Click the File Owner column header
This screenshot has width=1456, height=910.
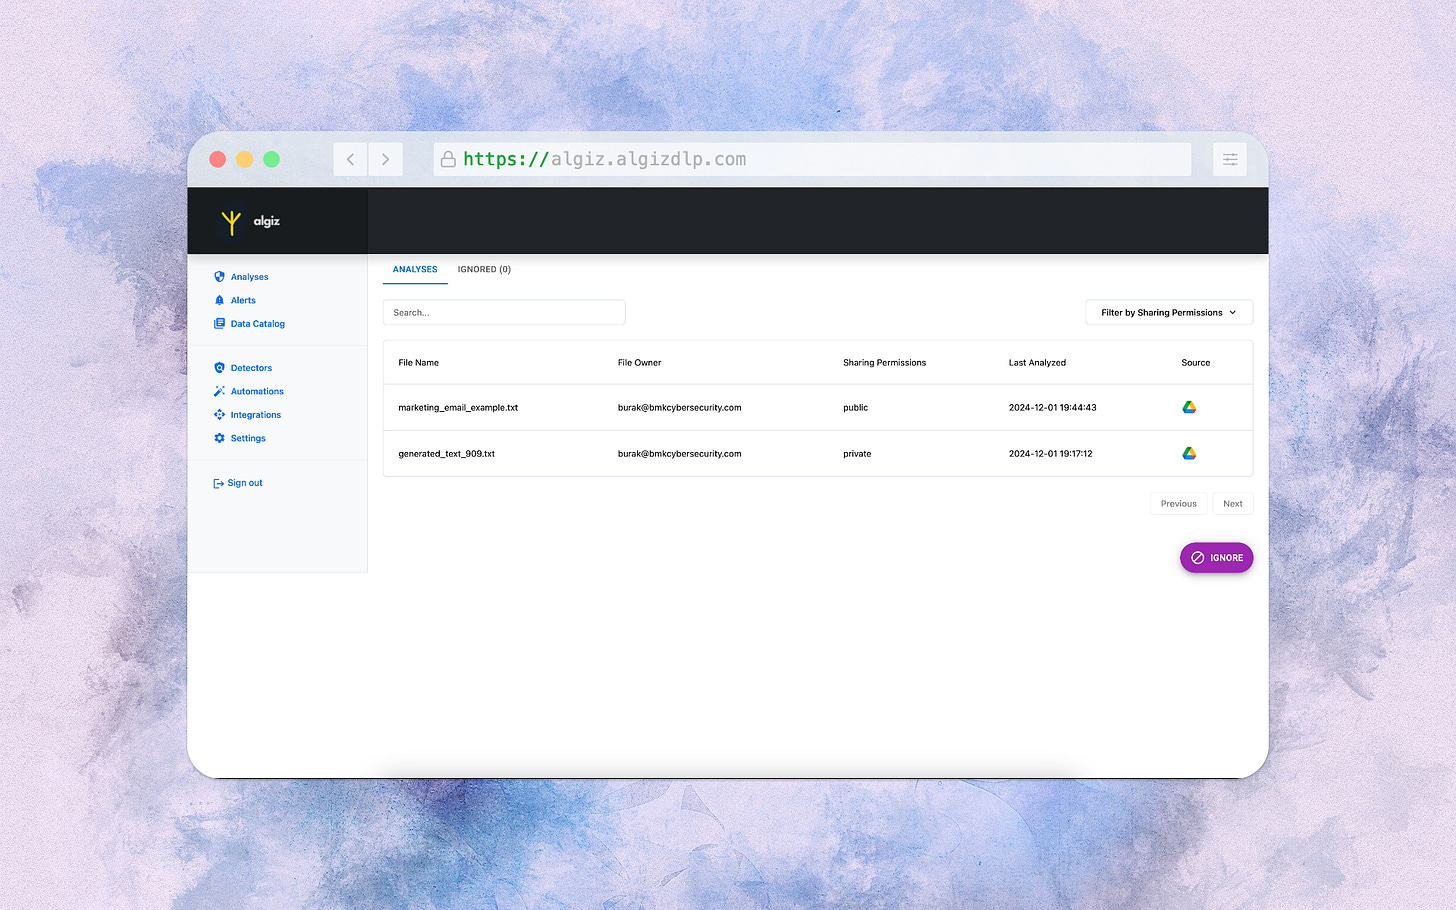(x=640, y=363)
